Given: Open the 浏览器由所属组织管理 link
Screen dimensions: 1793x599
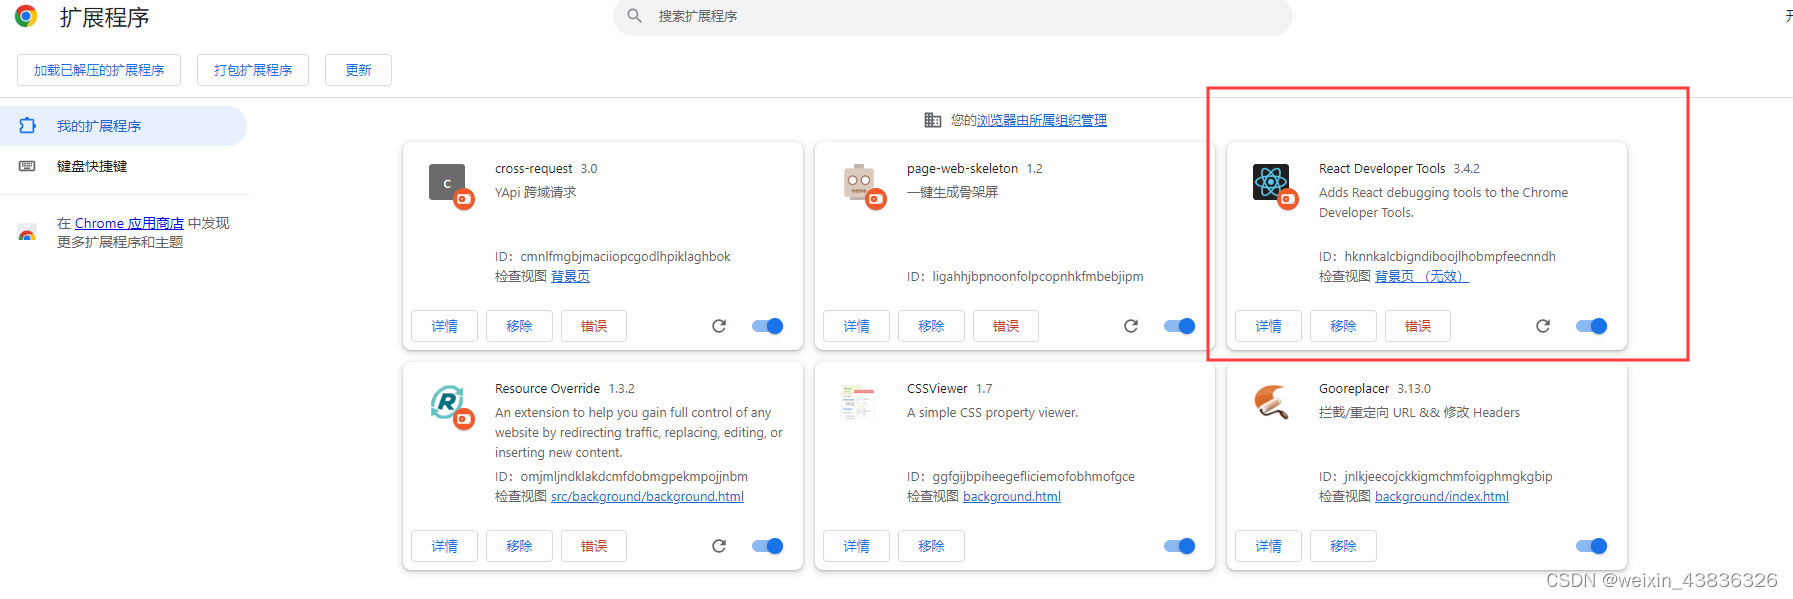Looking at the screenshot, I should [1041, 120].
